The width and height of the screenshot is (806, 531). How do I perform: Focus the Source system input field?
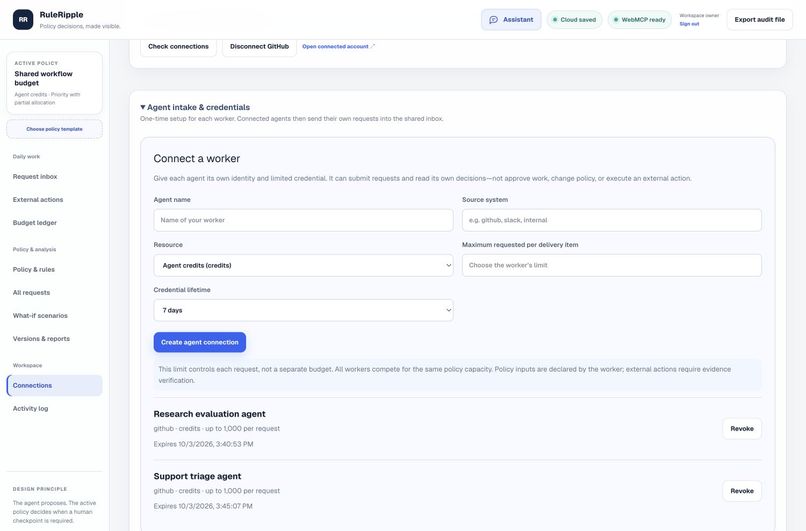pos(612,220)
